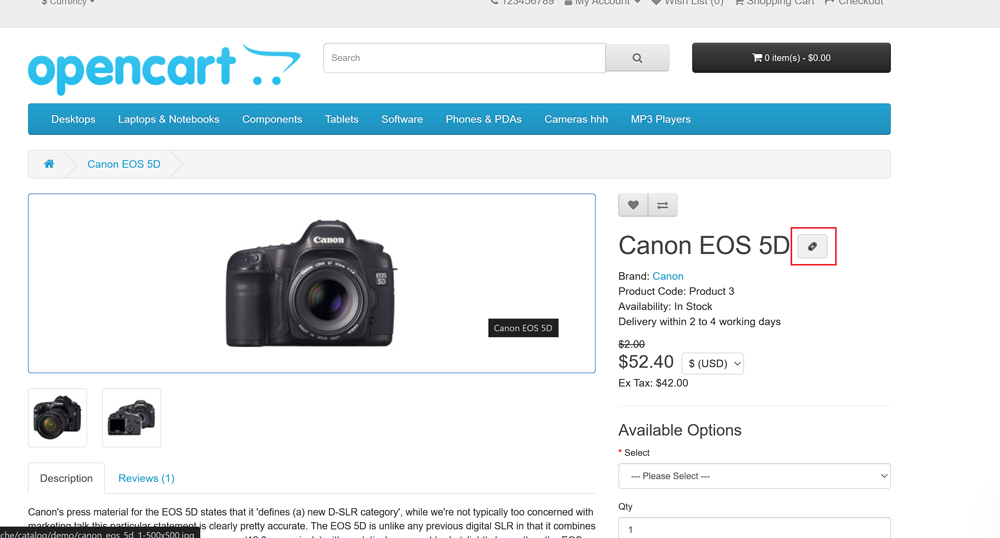The width and height of the screenshot is (1000, 538).
Task: Select the Phones & PDAs menu item
Action: point(483,119)
